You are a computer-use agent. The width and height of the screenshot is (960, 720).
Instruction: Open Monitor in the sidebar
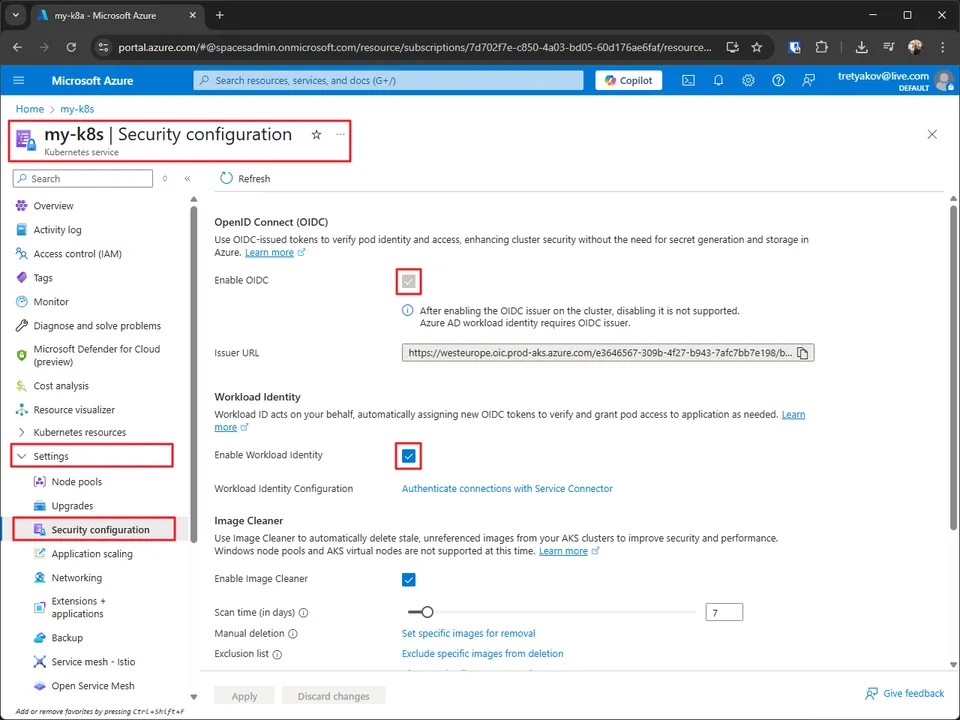click(x=51, y=301)
